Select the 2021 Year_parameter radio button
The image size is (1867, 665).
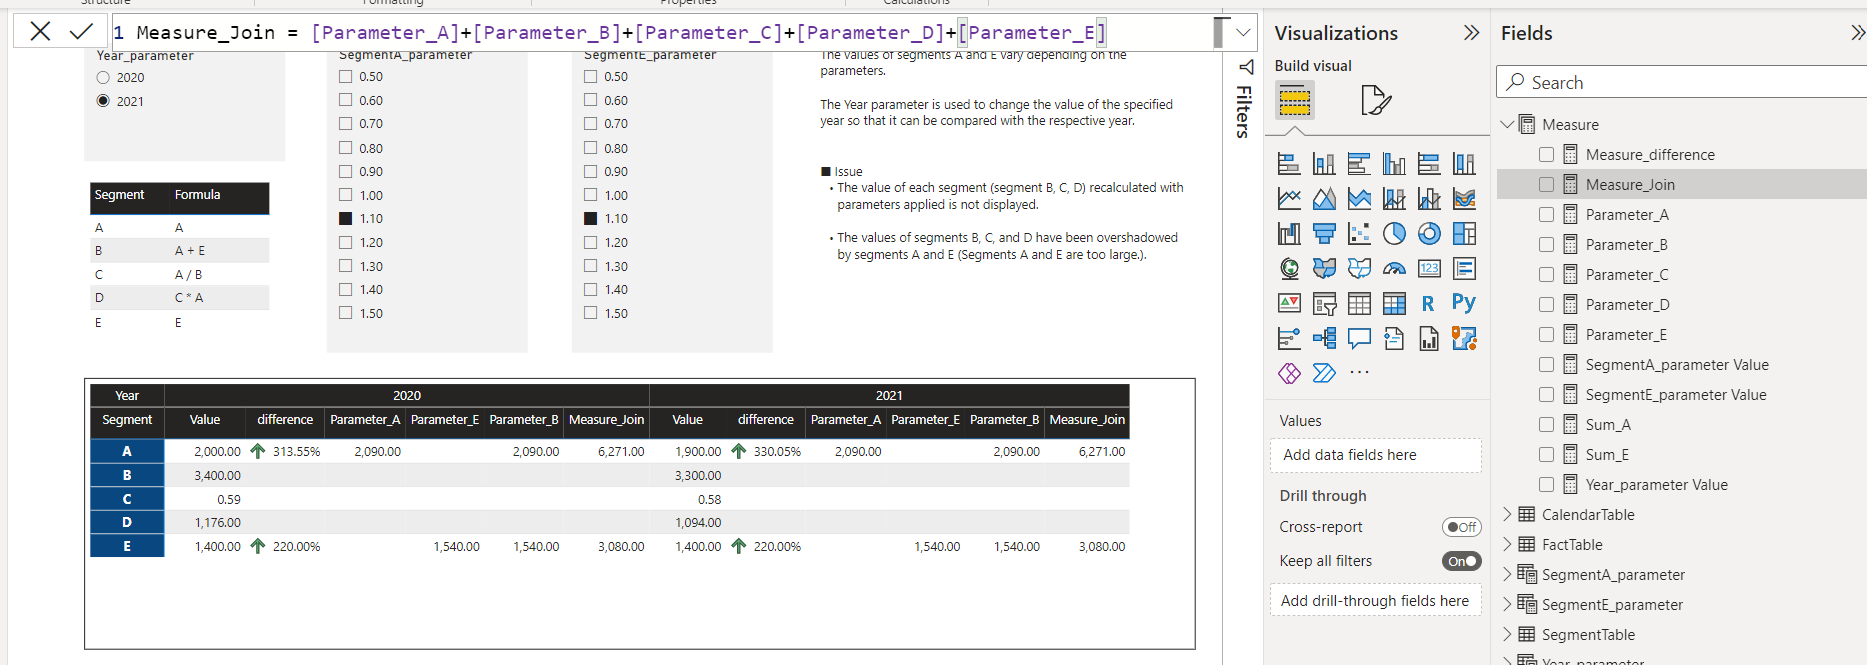pos(103,101)
